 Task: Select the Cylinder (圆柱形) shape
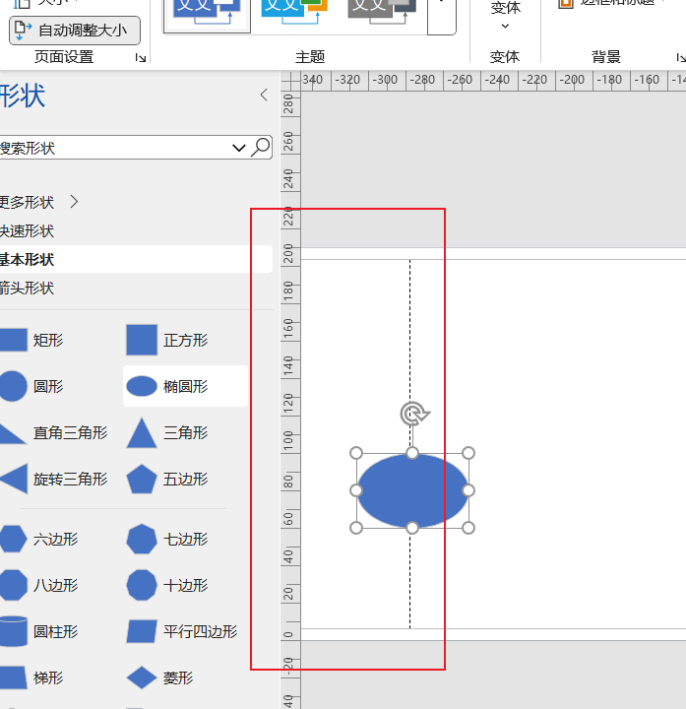[x=39, y=631]
